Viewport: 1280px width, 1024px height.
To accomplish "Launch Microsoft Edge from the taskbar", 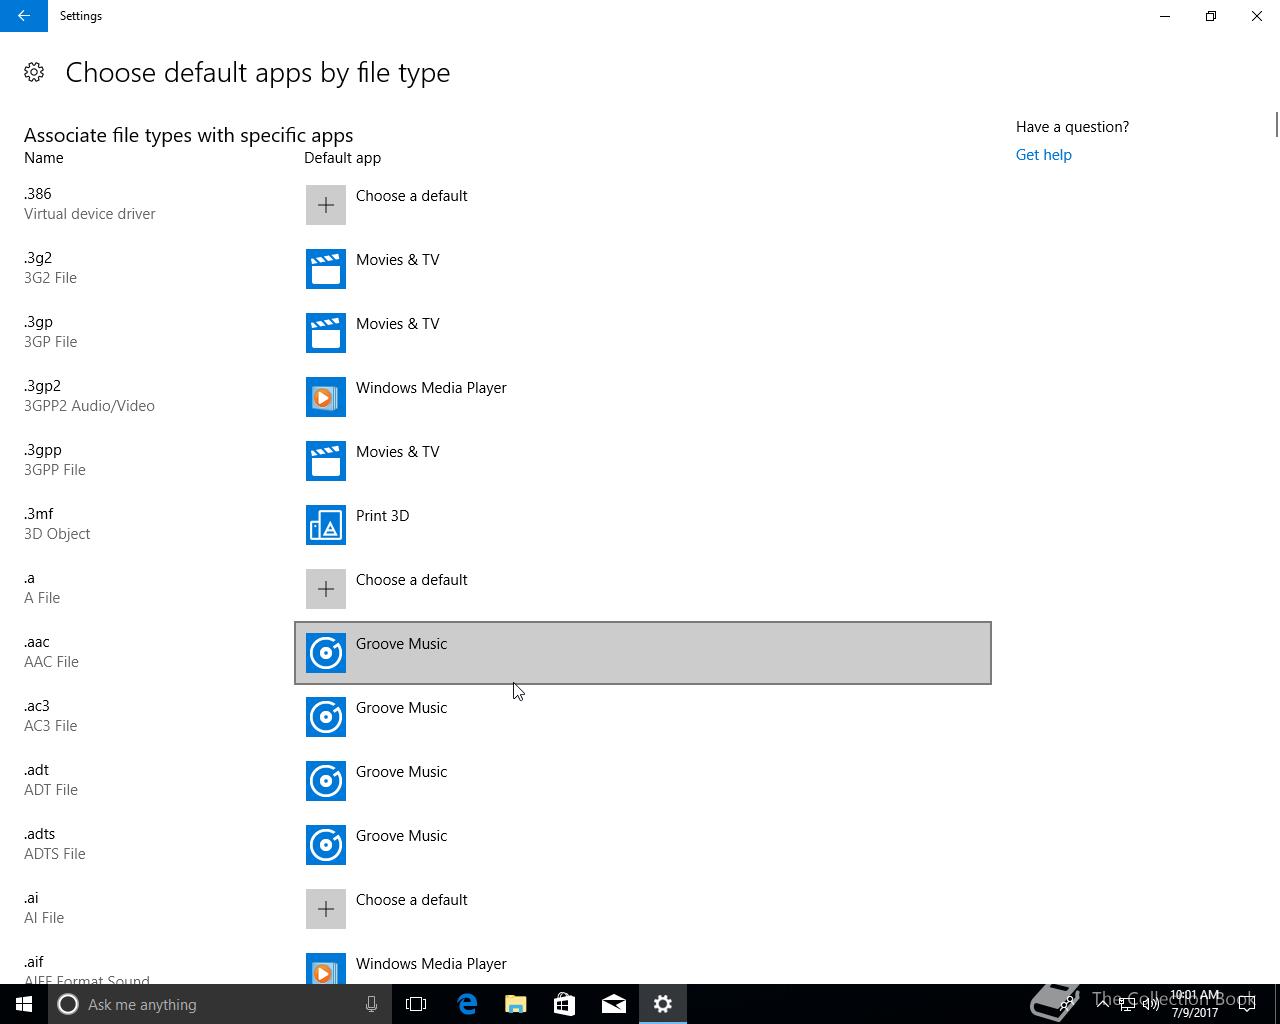I will coord(467,1004).
